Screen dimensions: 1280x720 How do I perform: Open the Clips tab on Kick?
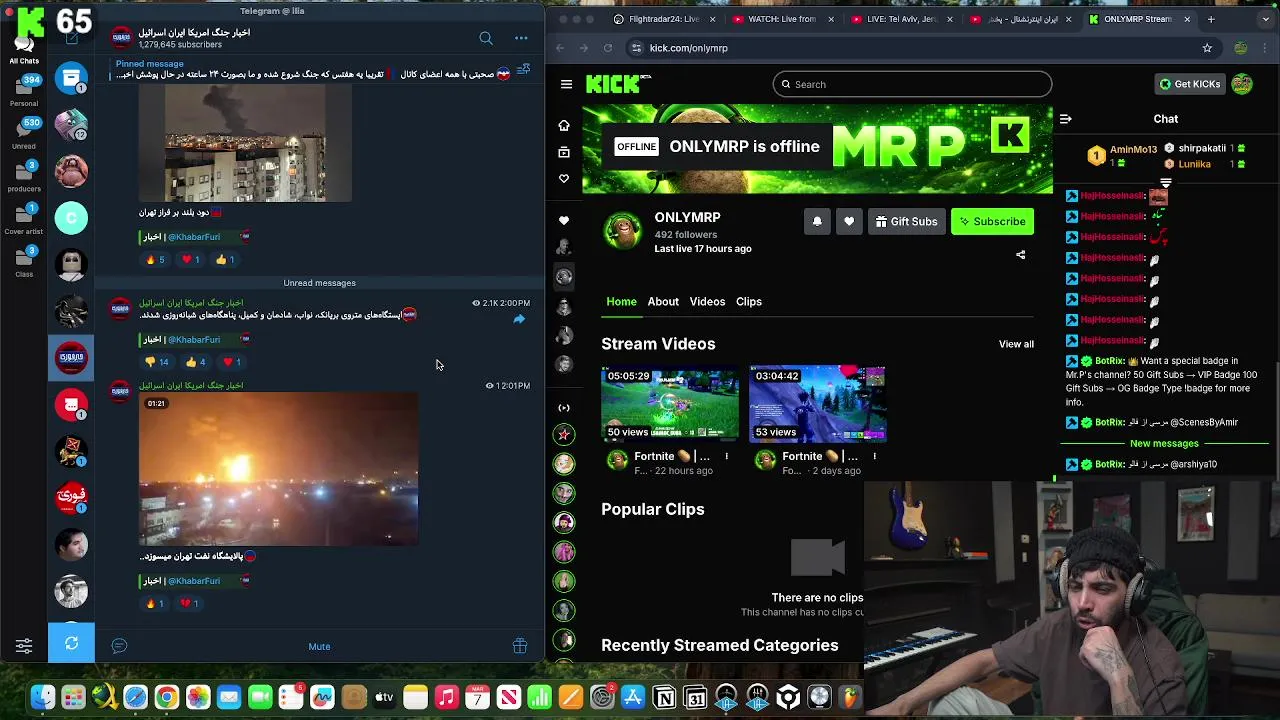[749, 302]
